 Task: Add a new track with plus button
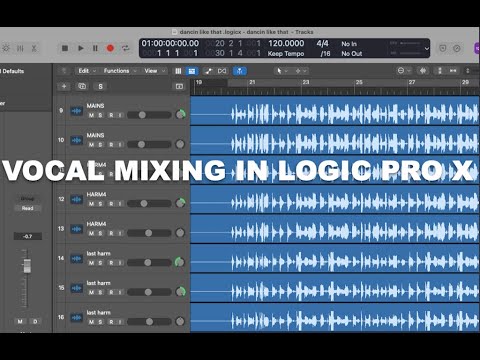pyautogui.click(x=64, y=86)
